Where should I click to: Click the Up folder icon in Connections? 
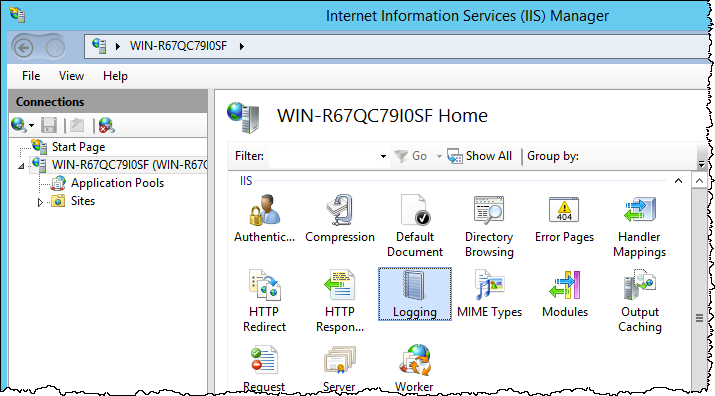click(77, 125)
